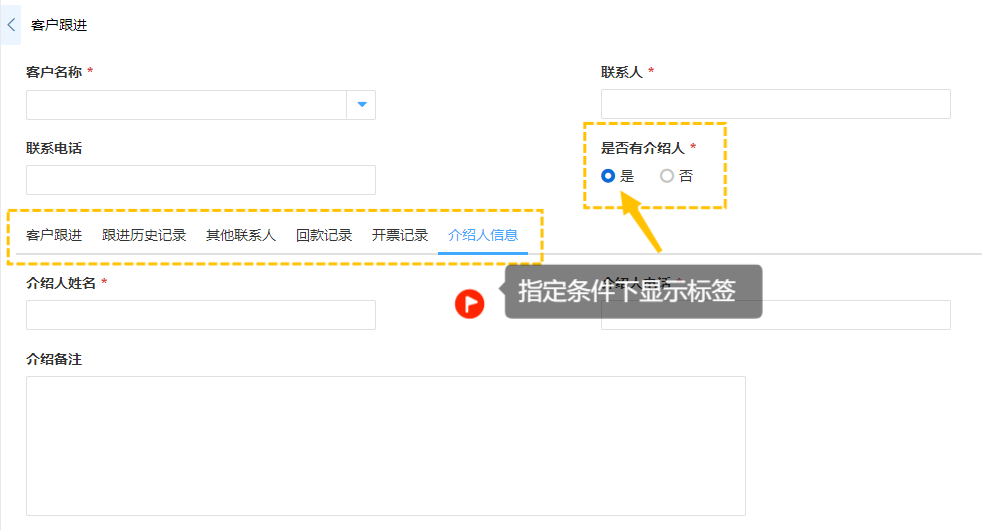
Task: Click inside the 介绍备注 text area
Action: click(385, 445)
